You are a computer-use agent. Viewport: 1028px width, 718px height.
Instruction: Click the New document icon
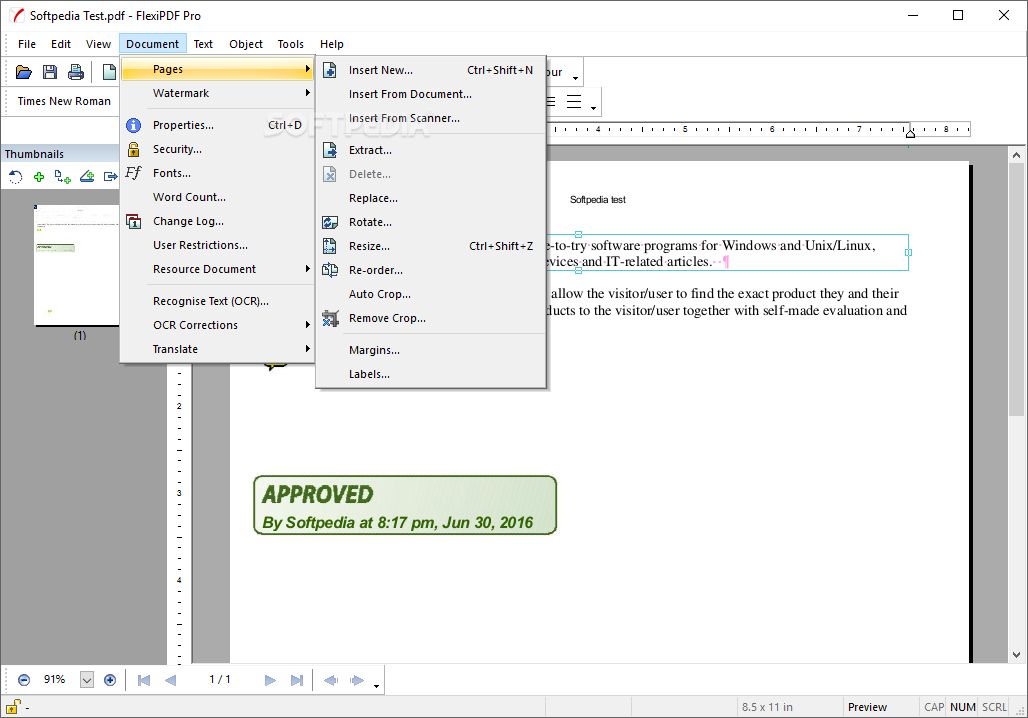(x=109, y=72)
